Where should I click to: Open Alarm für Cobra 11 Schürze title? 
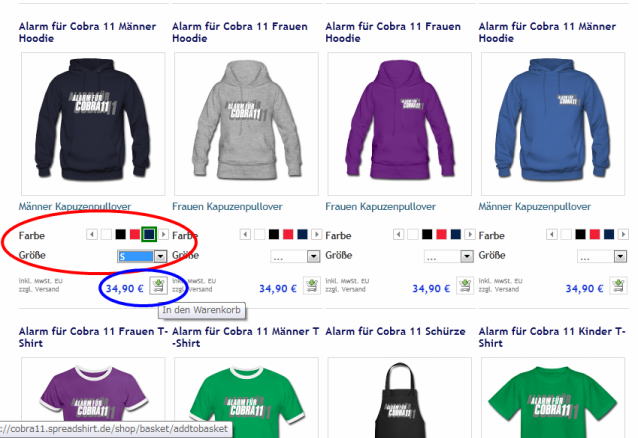[395, 331]
